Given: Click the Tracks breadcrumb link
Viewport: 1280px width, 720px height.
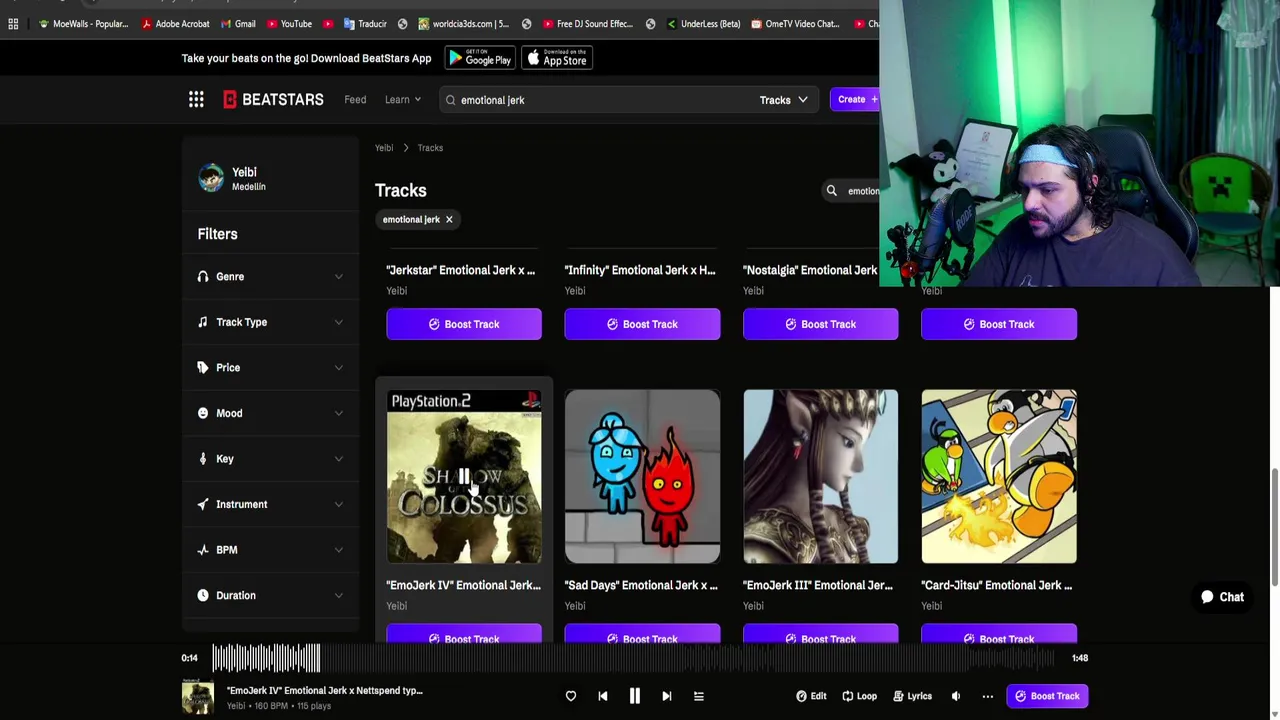Looking at the screenshot, I should click(430, 147).
